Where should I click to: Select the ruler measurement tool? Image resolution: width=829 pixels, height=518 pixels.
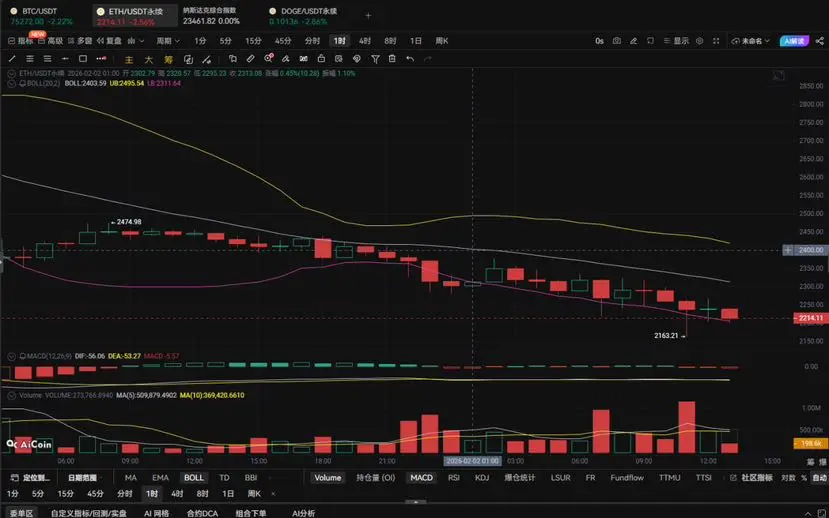[x=251, y=59]
